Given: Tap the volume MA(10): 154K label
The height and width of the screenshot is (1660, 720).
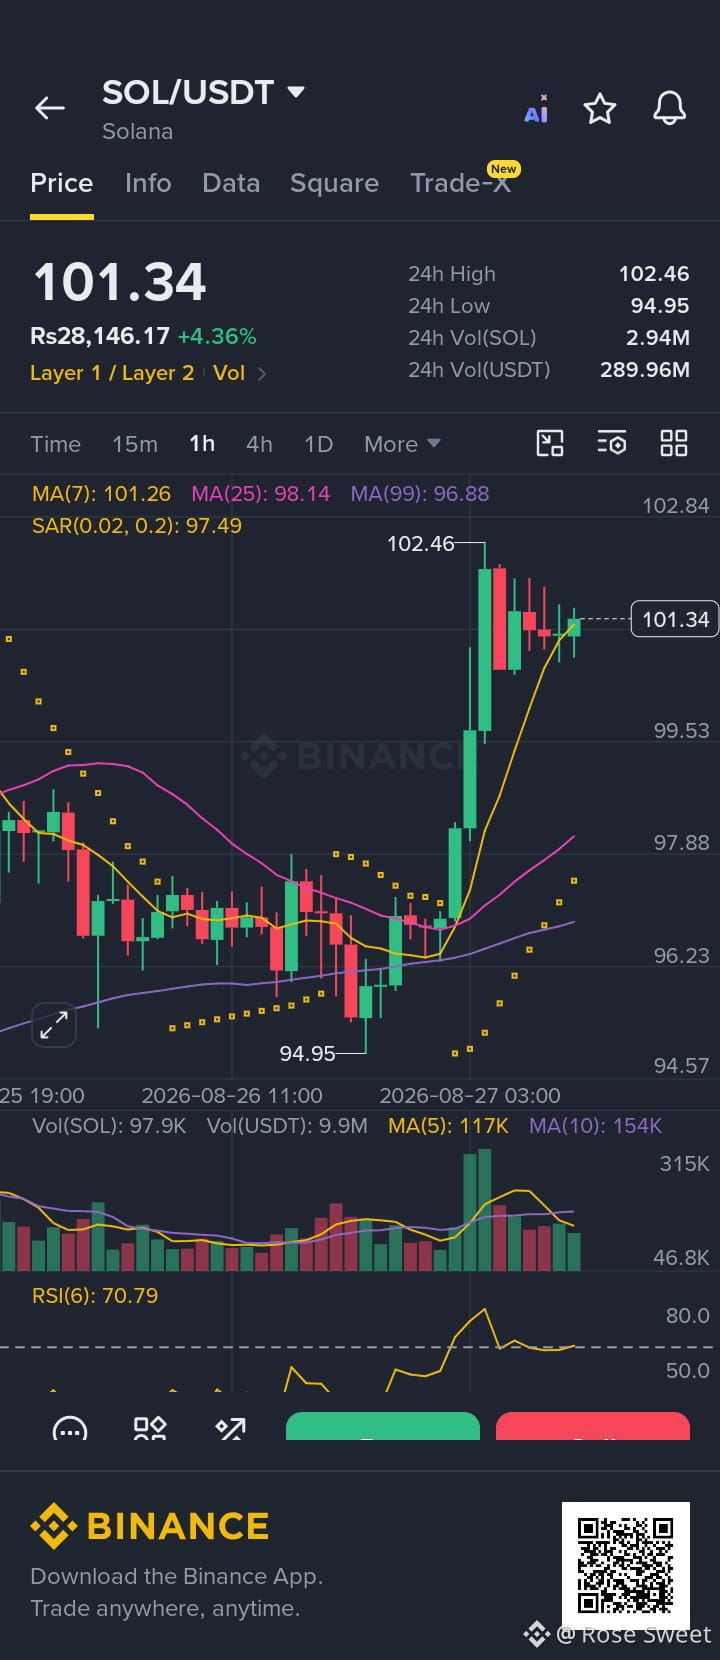Looking at the screenshot, I should (x=595, y=1126).
